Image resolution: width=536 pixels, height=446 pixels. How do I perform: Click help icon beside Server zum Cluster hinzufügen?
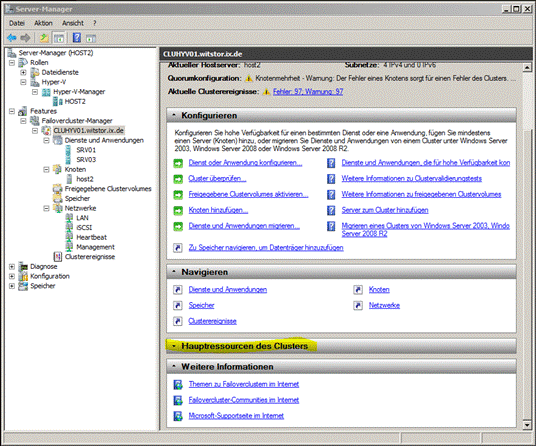(331, 210)
